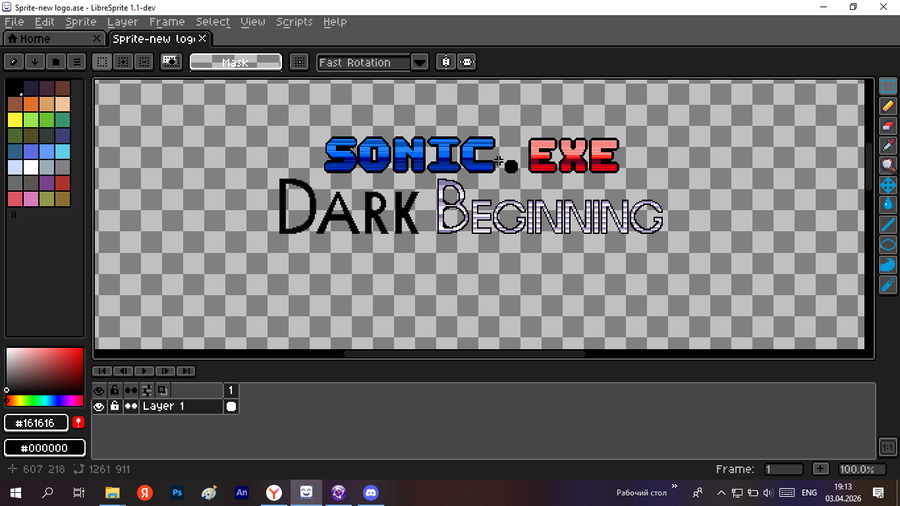The height and width of the screenshot is (506, 900).
Task: Choose subtract from selection mode
Action: click(x=144, y=62)
